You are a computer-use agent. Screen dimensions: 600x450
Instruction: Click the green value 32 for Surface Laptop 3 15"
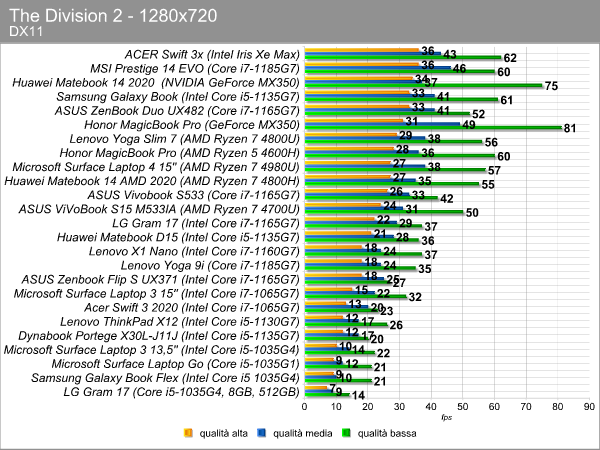pyautogui.click(x=415, y=297)
